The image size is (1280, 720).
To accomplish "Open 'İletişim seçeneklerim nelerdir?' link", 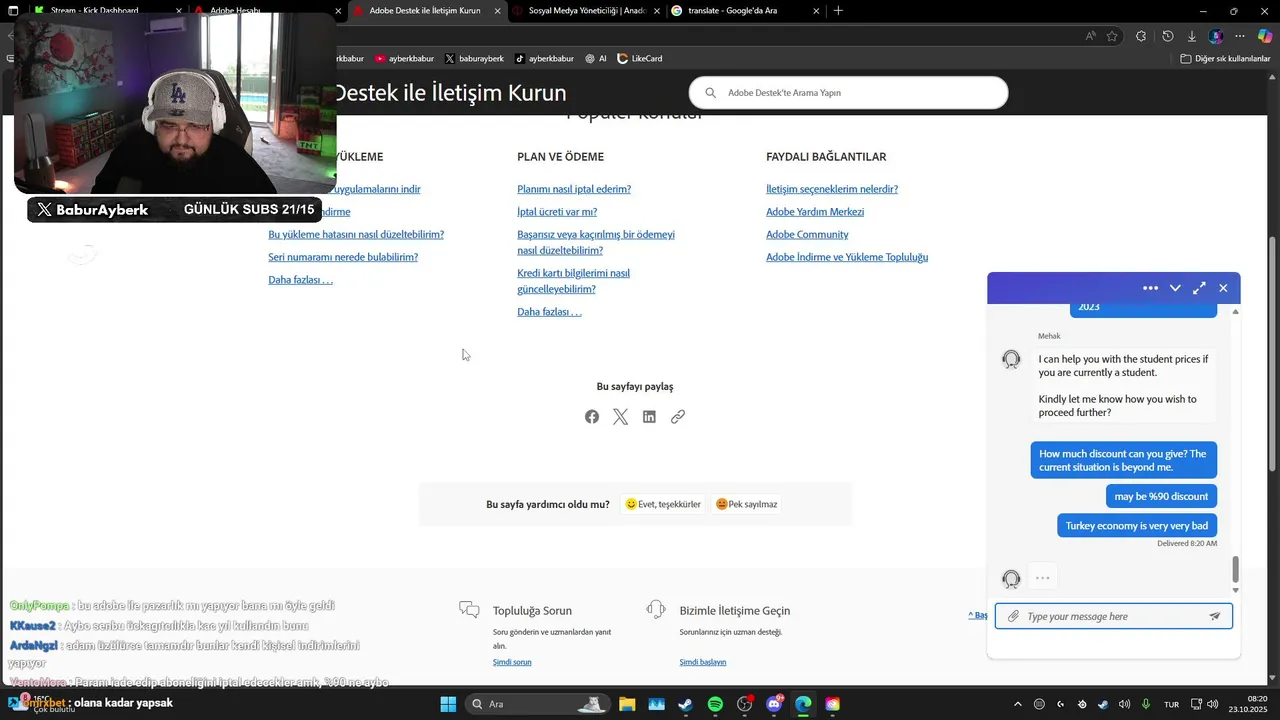I will click(832, 189).
